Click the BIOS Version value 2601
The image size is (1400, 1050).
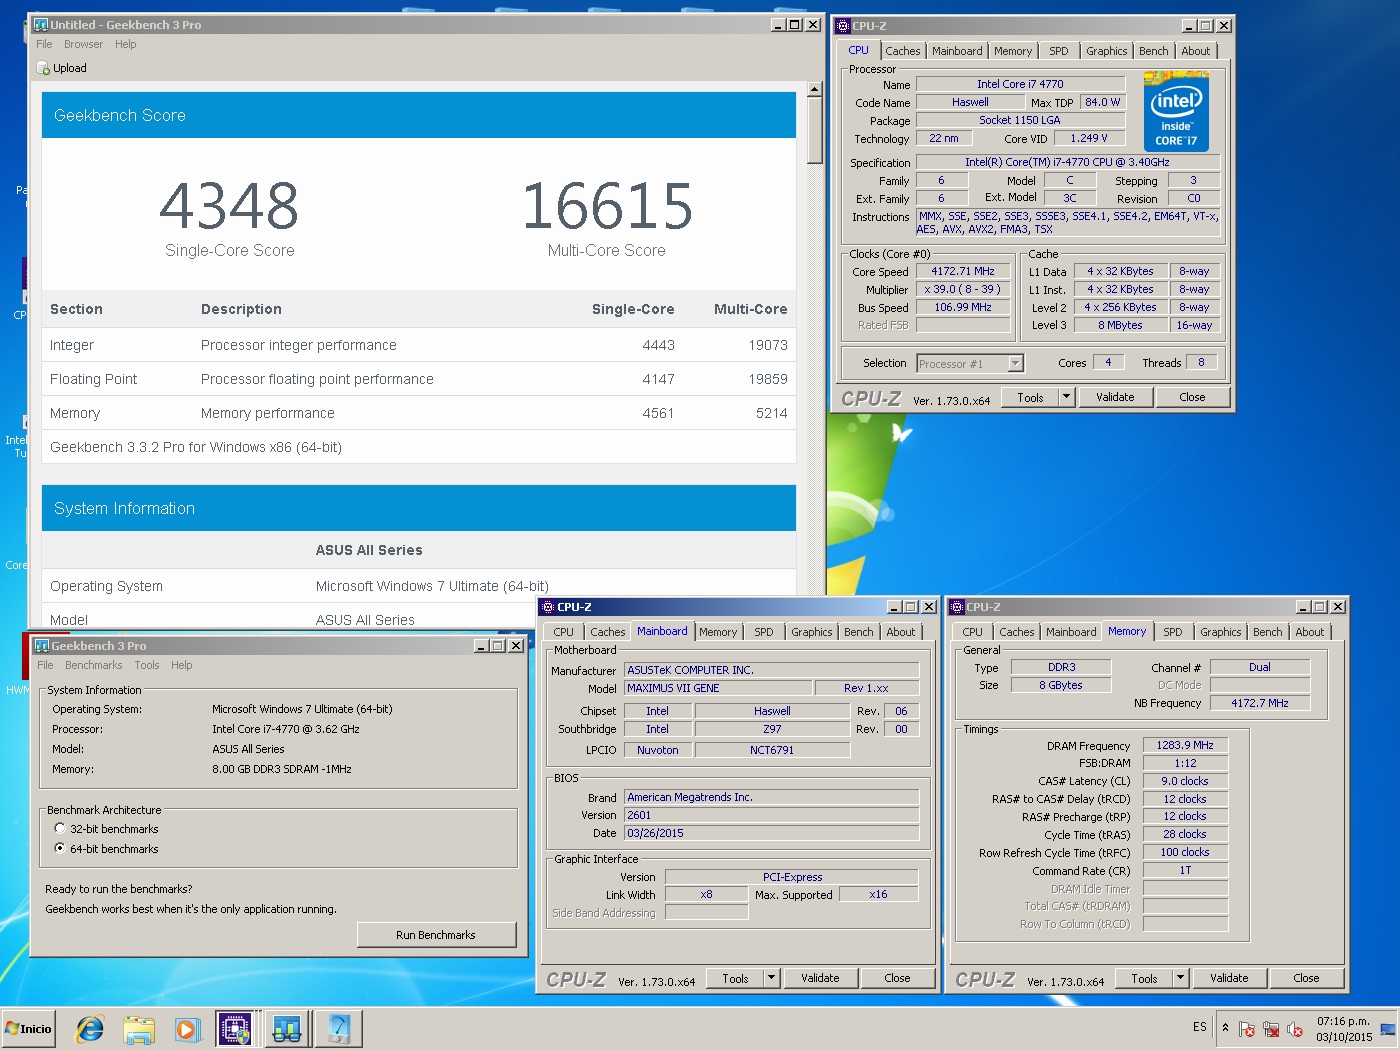click(771, 815)
